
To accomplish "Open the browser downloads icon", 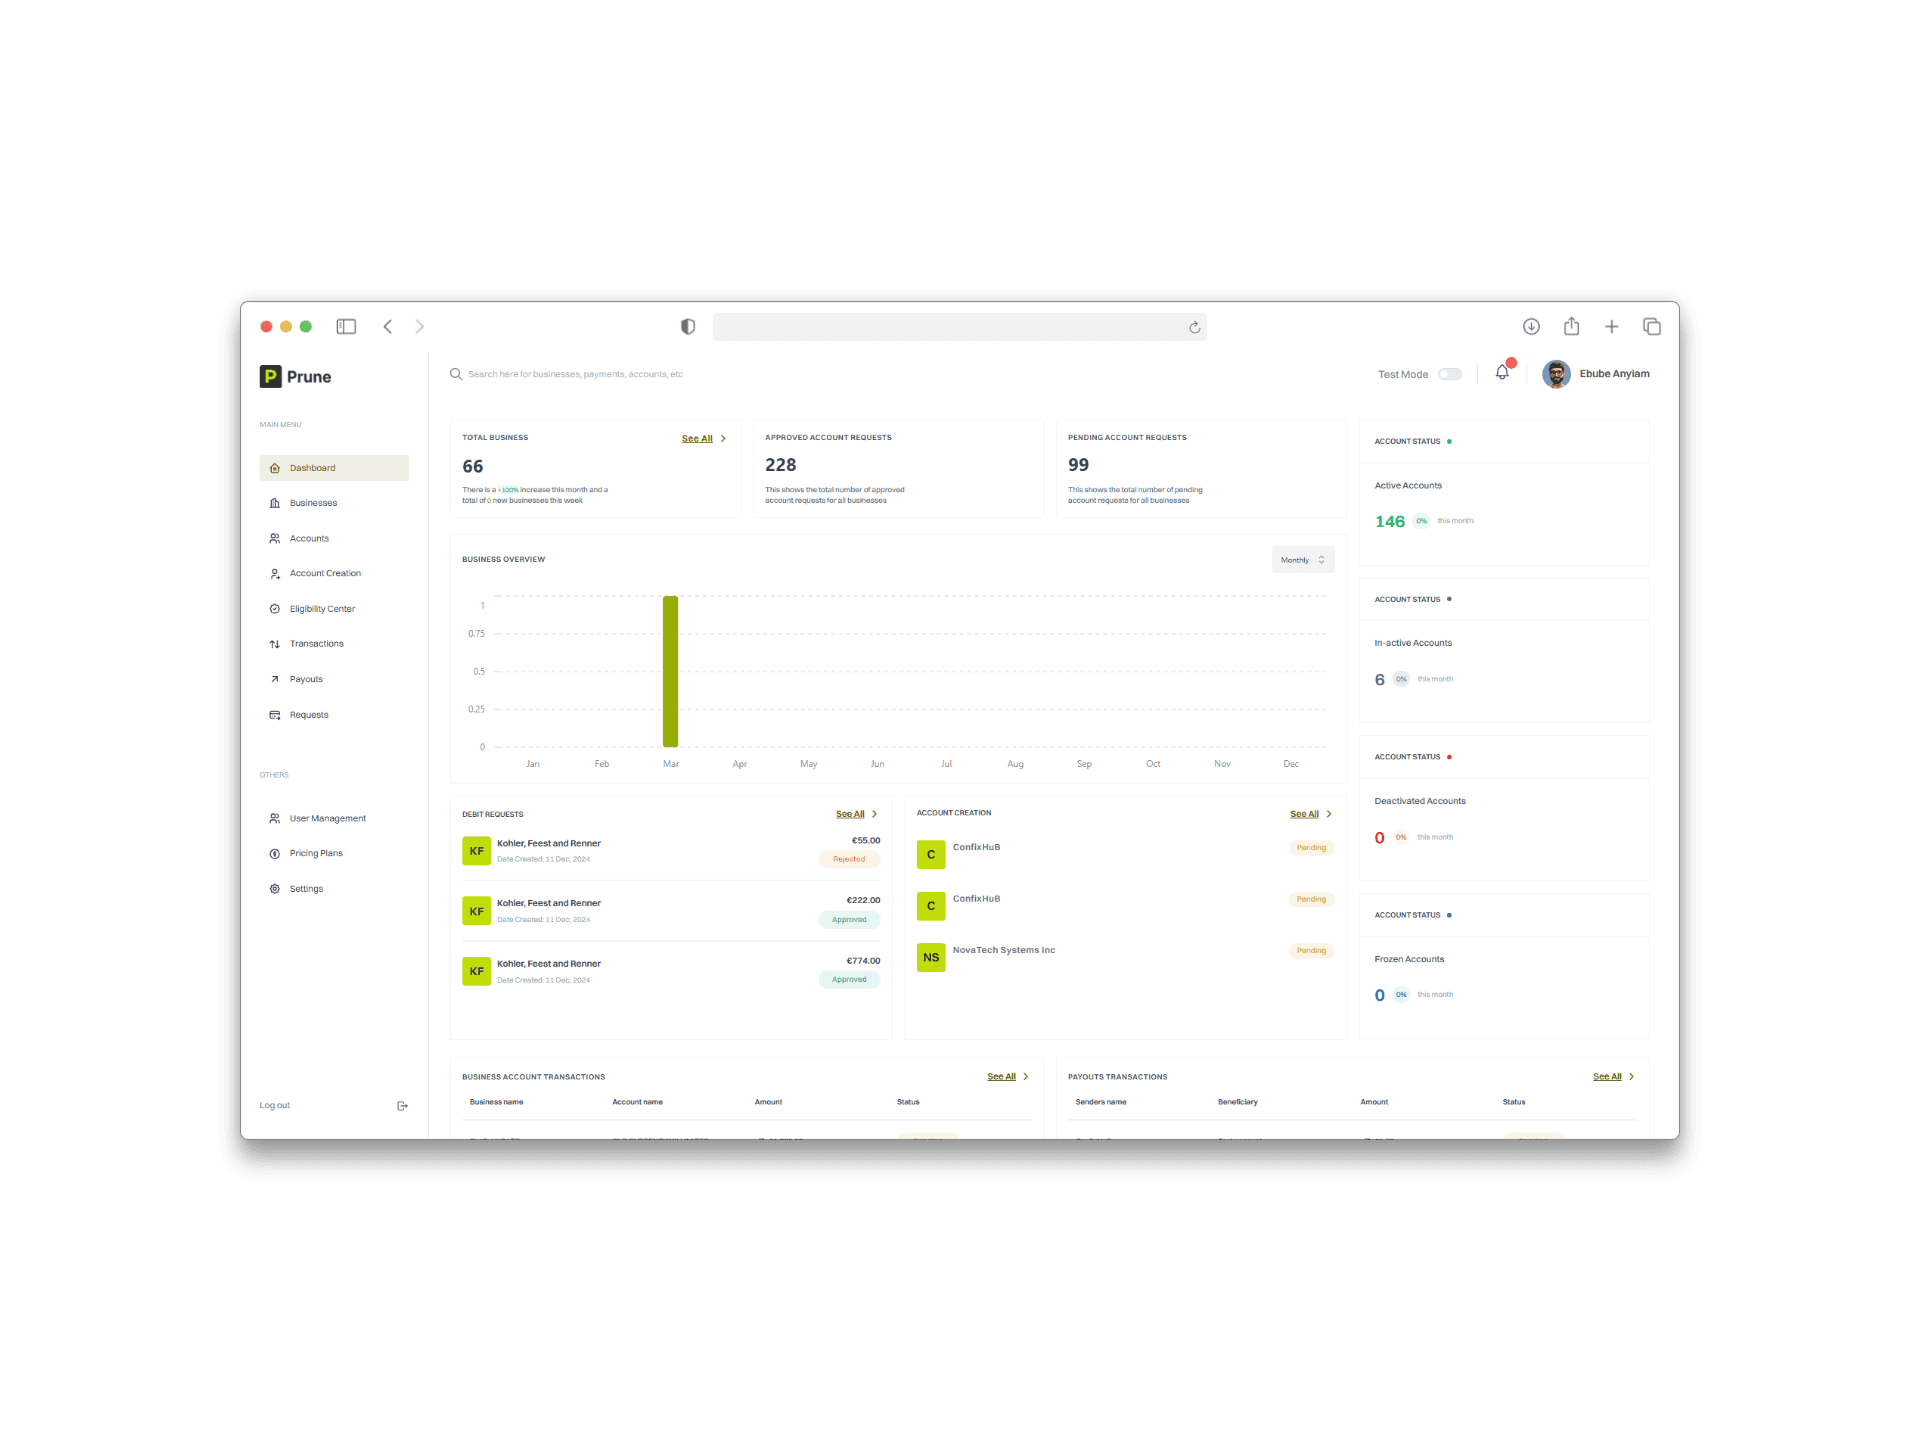I will [x=1531, y=327].
